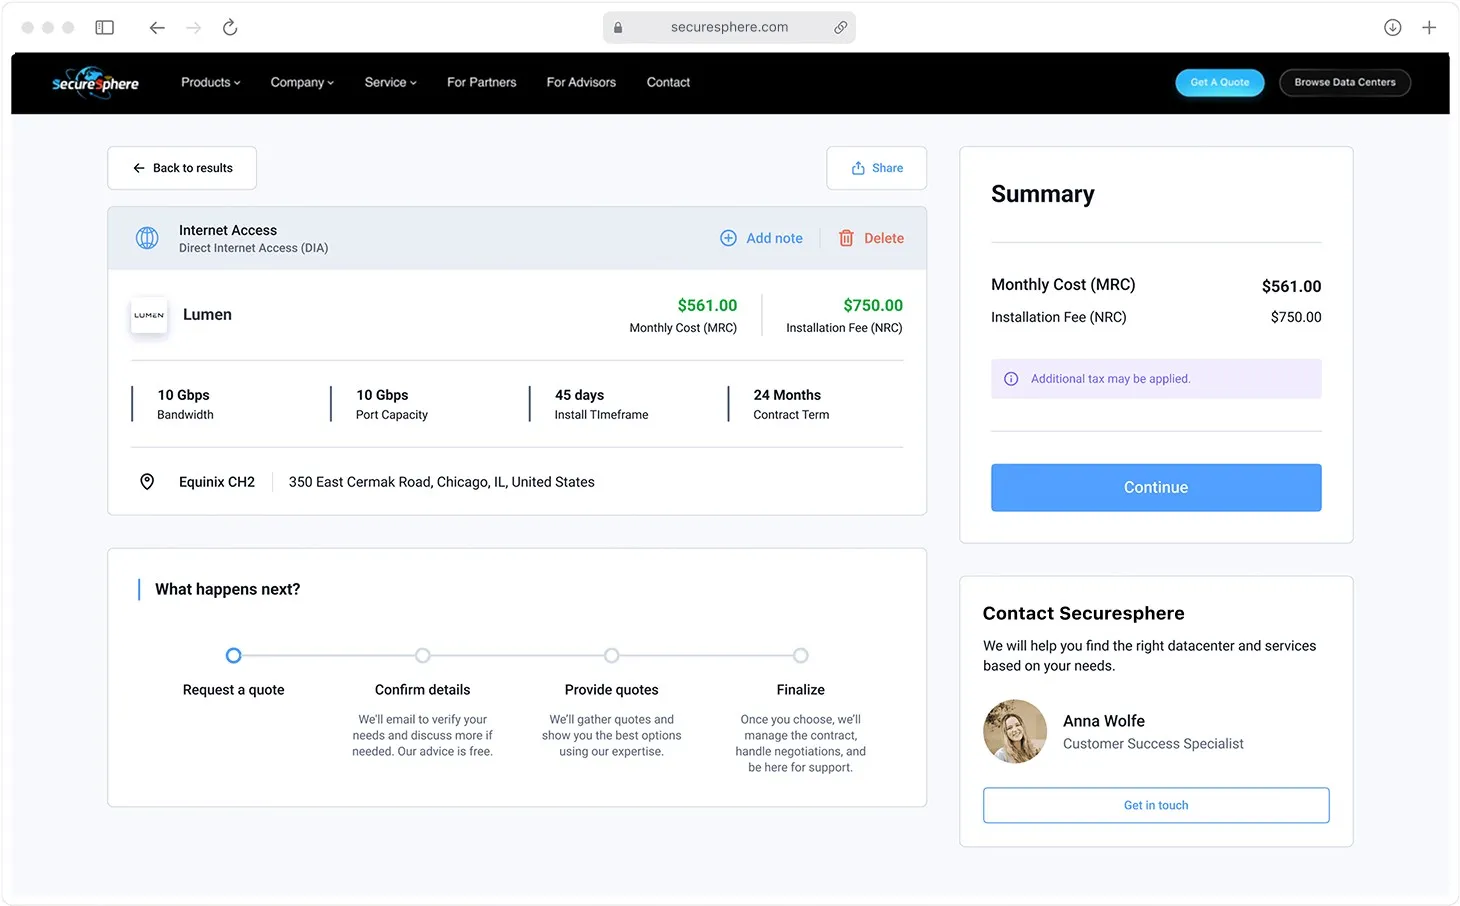Open the For Partners menu item
This screenshot has width=1460, height=906.
tap(481, 83)
